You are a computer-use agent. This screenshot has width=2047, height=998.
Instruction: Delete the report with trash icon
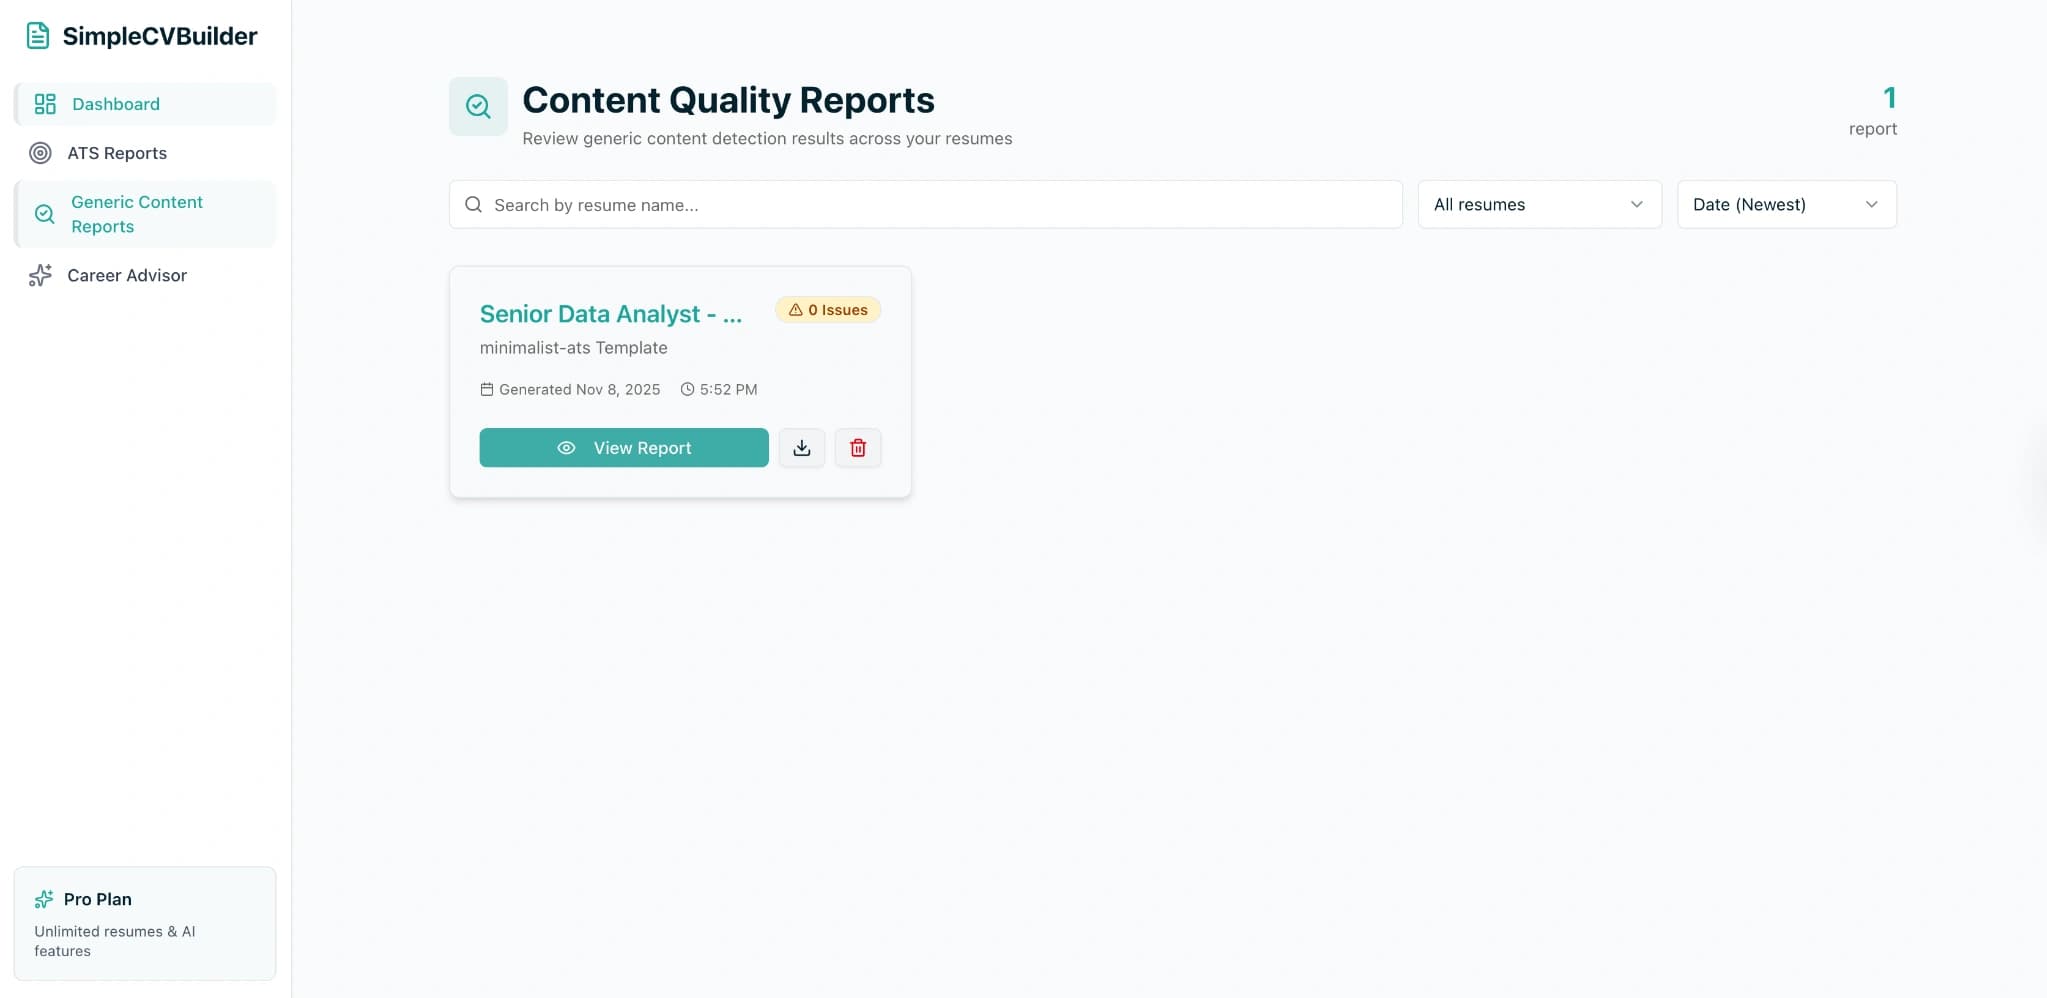tap(858, 448)
